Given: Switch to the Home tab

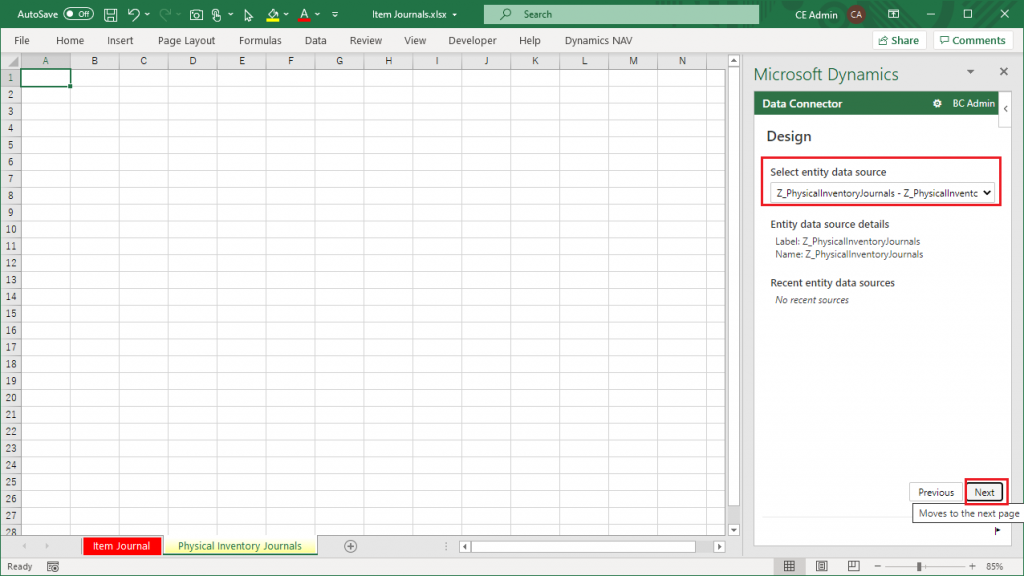Looking at the screenshot, I should tap(70, 40).
